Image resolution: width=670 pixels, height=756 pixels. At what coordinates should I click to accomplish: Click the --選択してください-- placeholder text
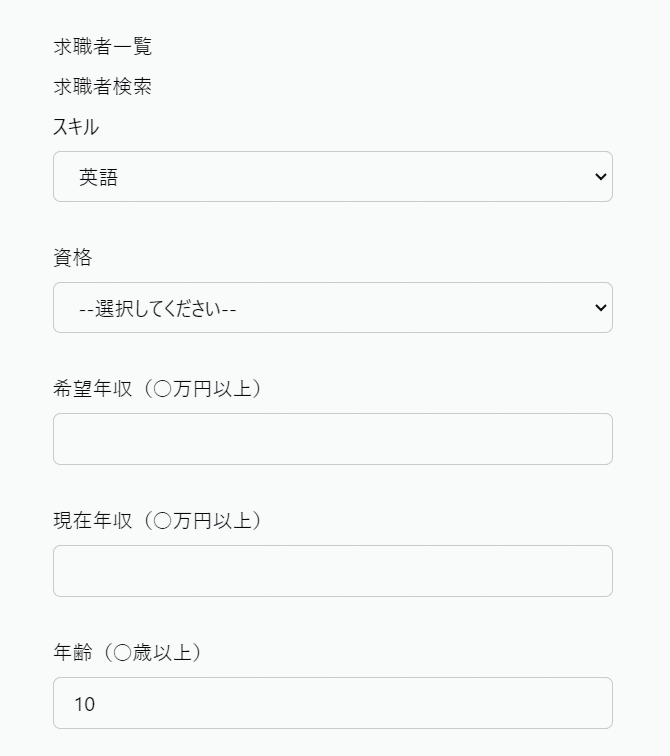pyautogui.click(x=158, y=308)
